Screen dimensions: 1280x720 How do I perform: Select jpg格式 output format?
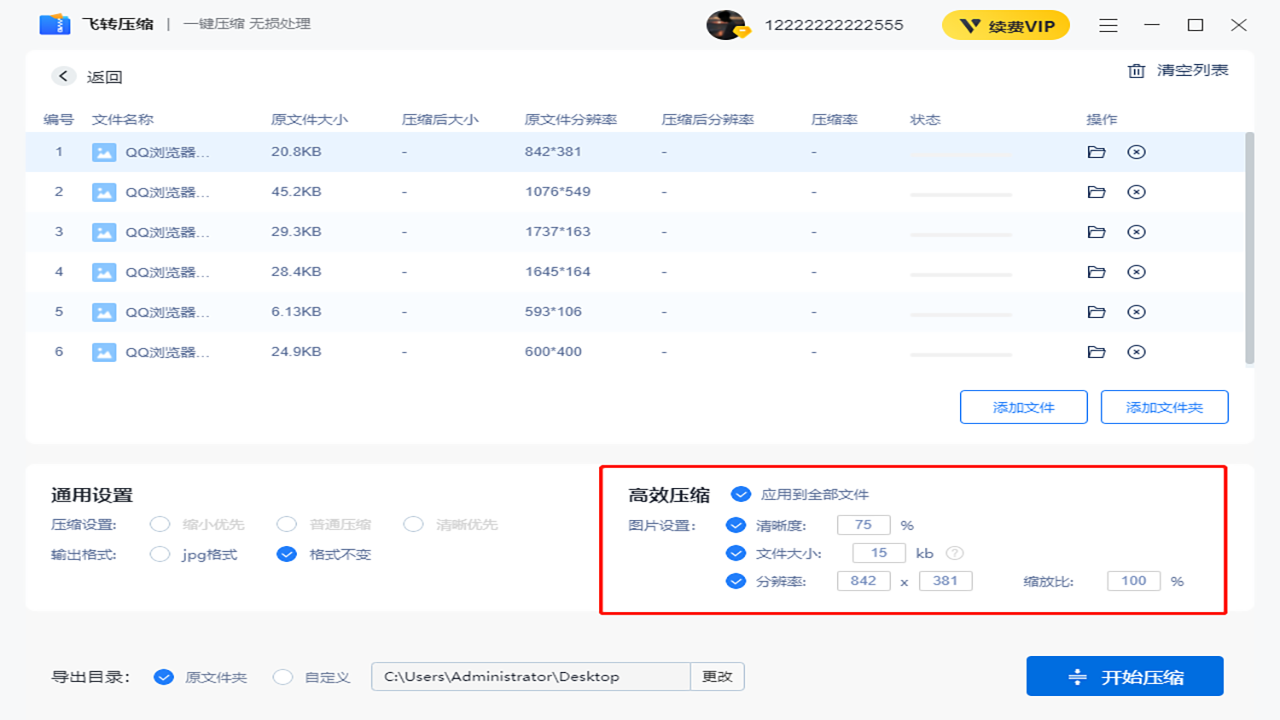(x=160, y=554)
